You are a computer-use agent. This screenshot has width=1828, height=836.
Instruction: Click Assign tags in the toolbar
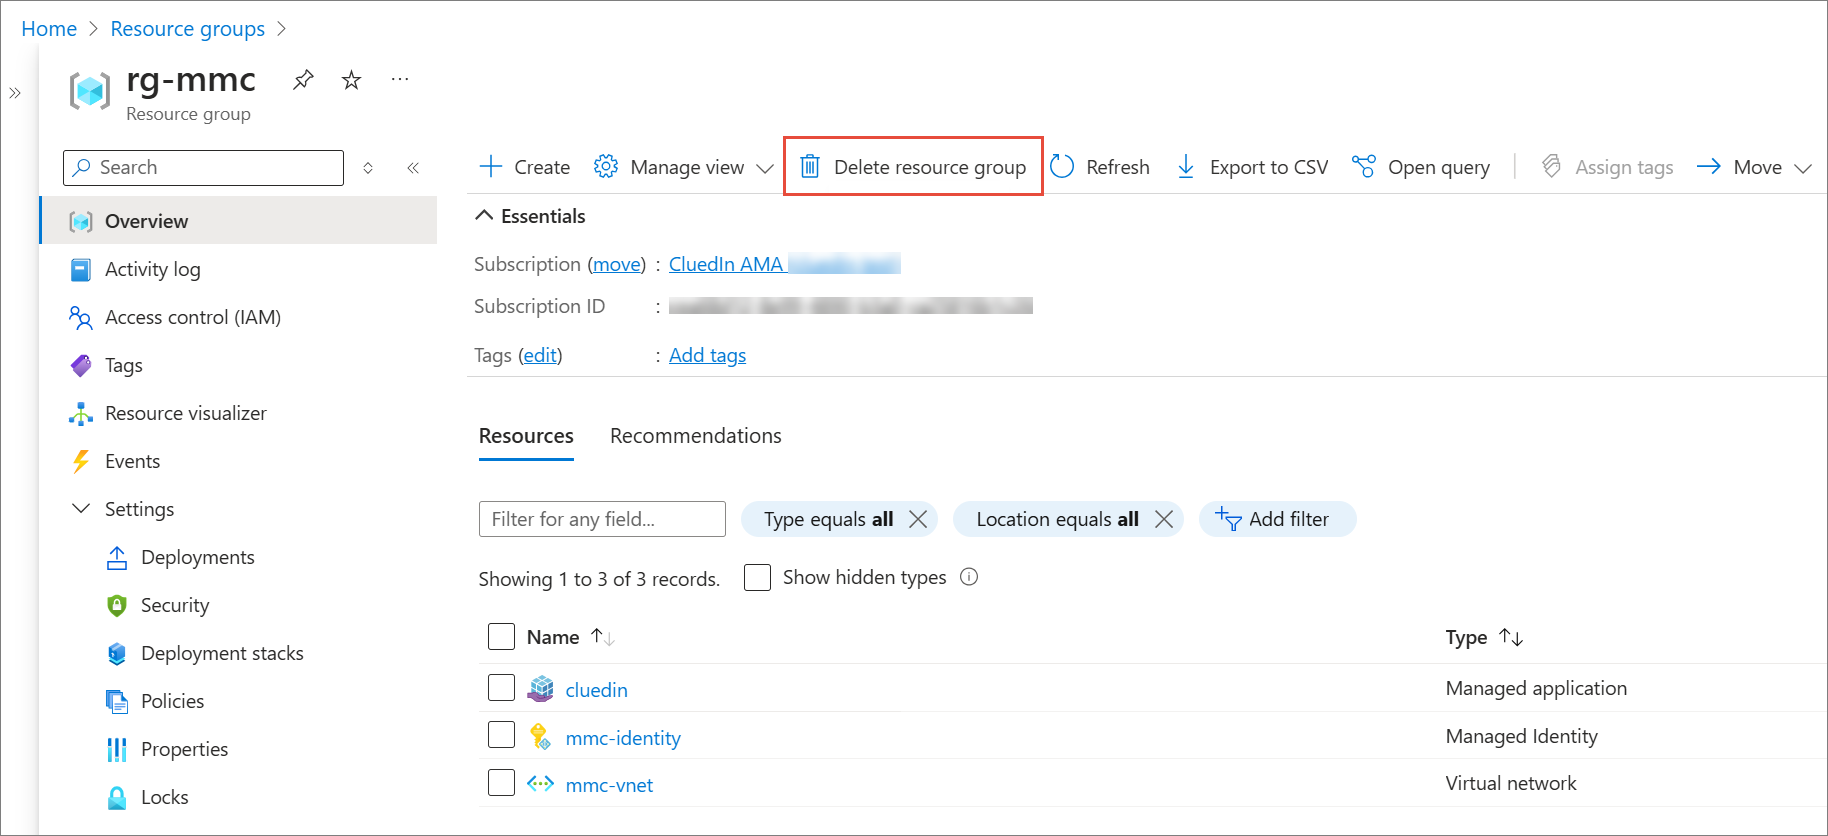coord(1607,167)
